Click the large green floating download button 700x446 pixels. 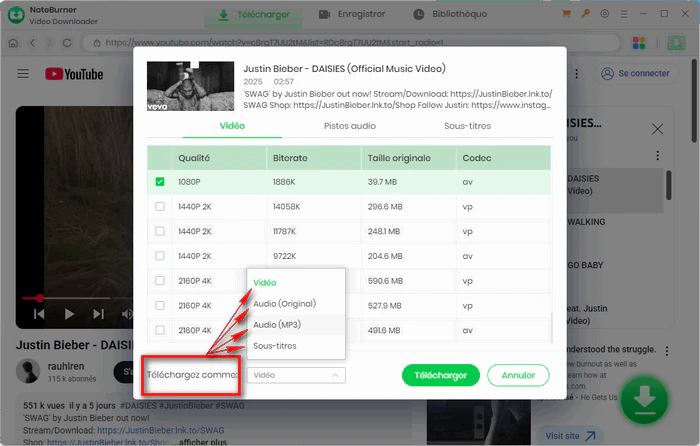[x=644, y=400]
